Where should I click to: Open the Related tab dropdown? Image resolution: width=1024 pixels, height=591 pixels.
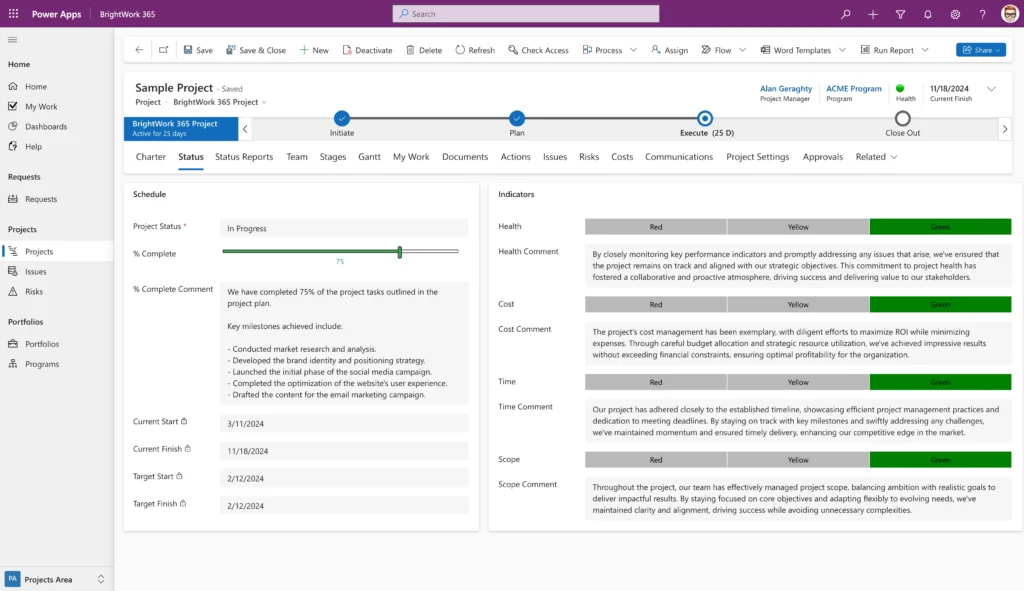pyautogui.click(x=876, y=157)
